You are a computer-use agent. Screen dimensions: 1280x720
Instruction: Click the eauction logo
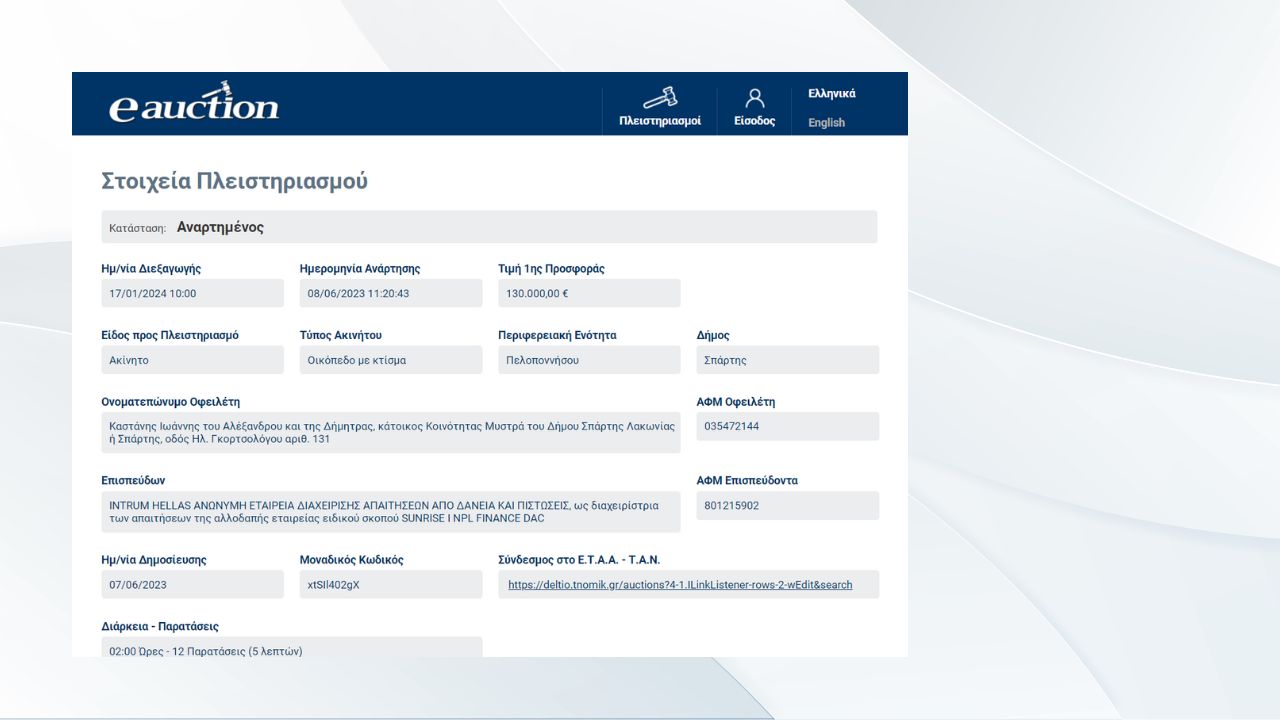(x=194, y=104)
